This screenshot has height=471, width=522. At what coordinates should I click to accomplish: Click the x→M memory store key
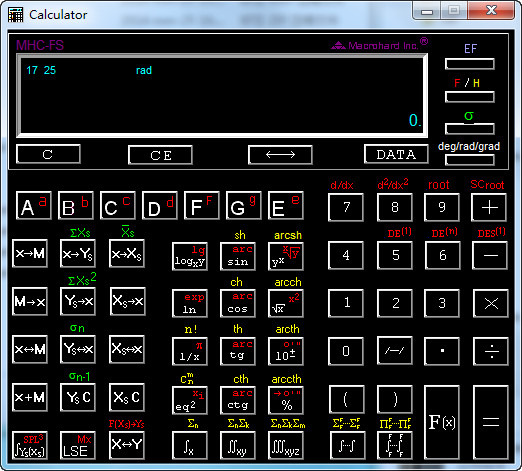(30, 253)
